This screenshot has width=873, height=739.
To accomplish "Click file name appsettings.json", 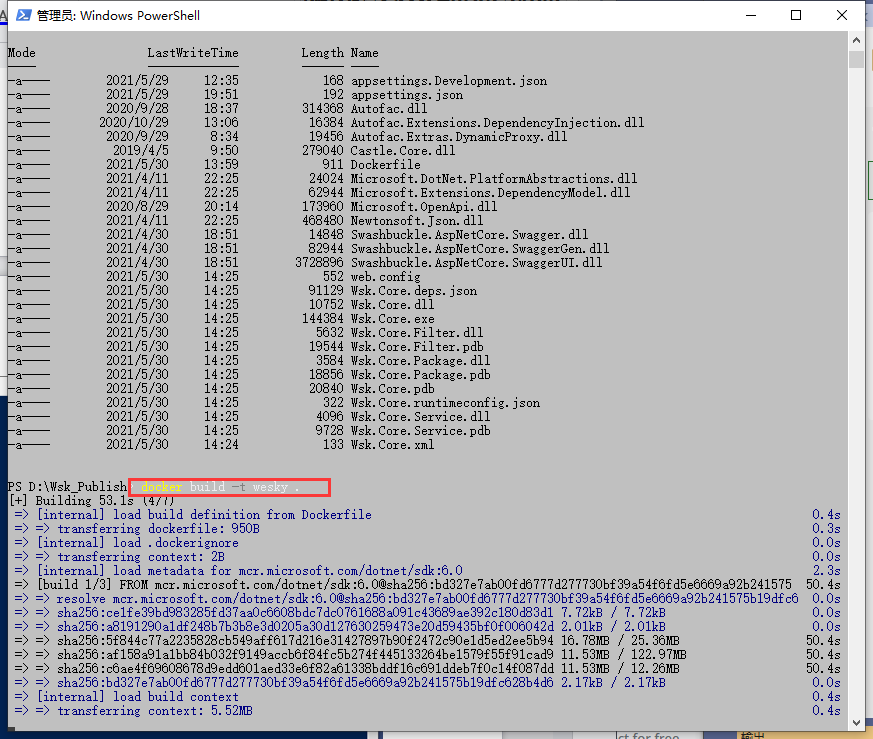I will 407,95.
